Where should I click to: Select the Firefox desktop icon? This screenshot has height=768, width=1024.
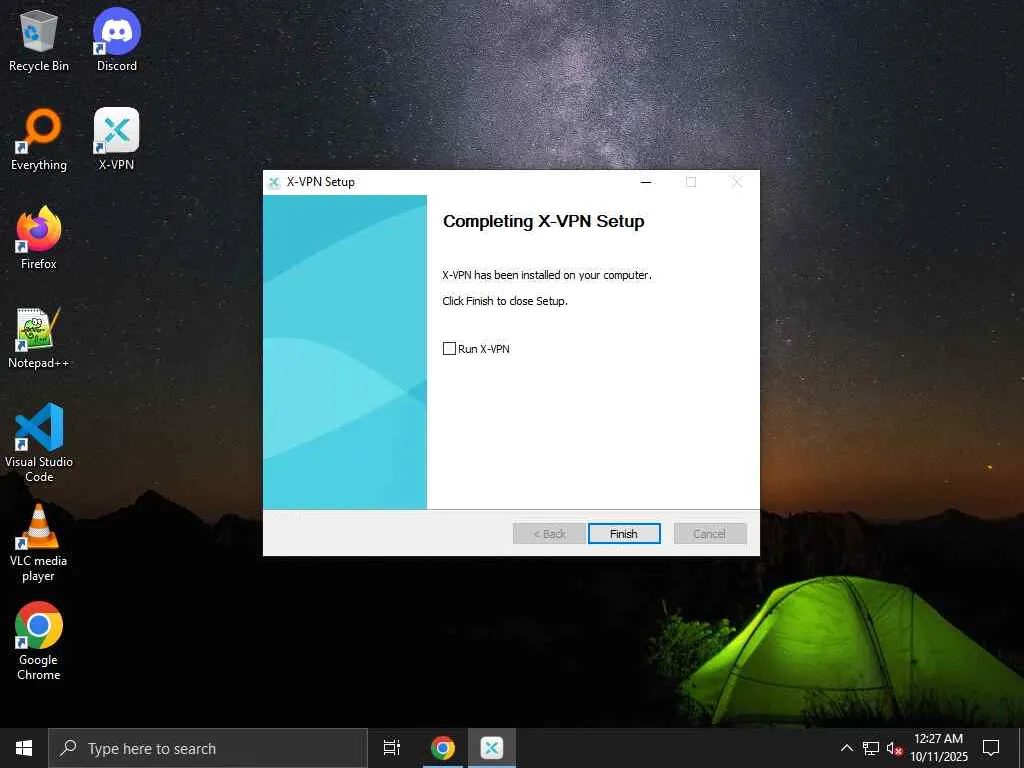(39, 239)
